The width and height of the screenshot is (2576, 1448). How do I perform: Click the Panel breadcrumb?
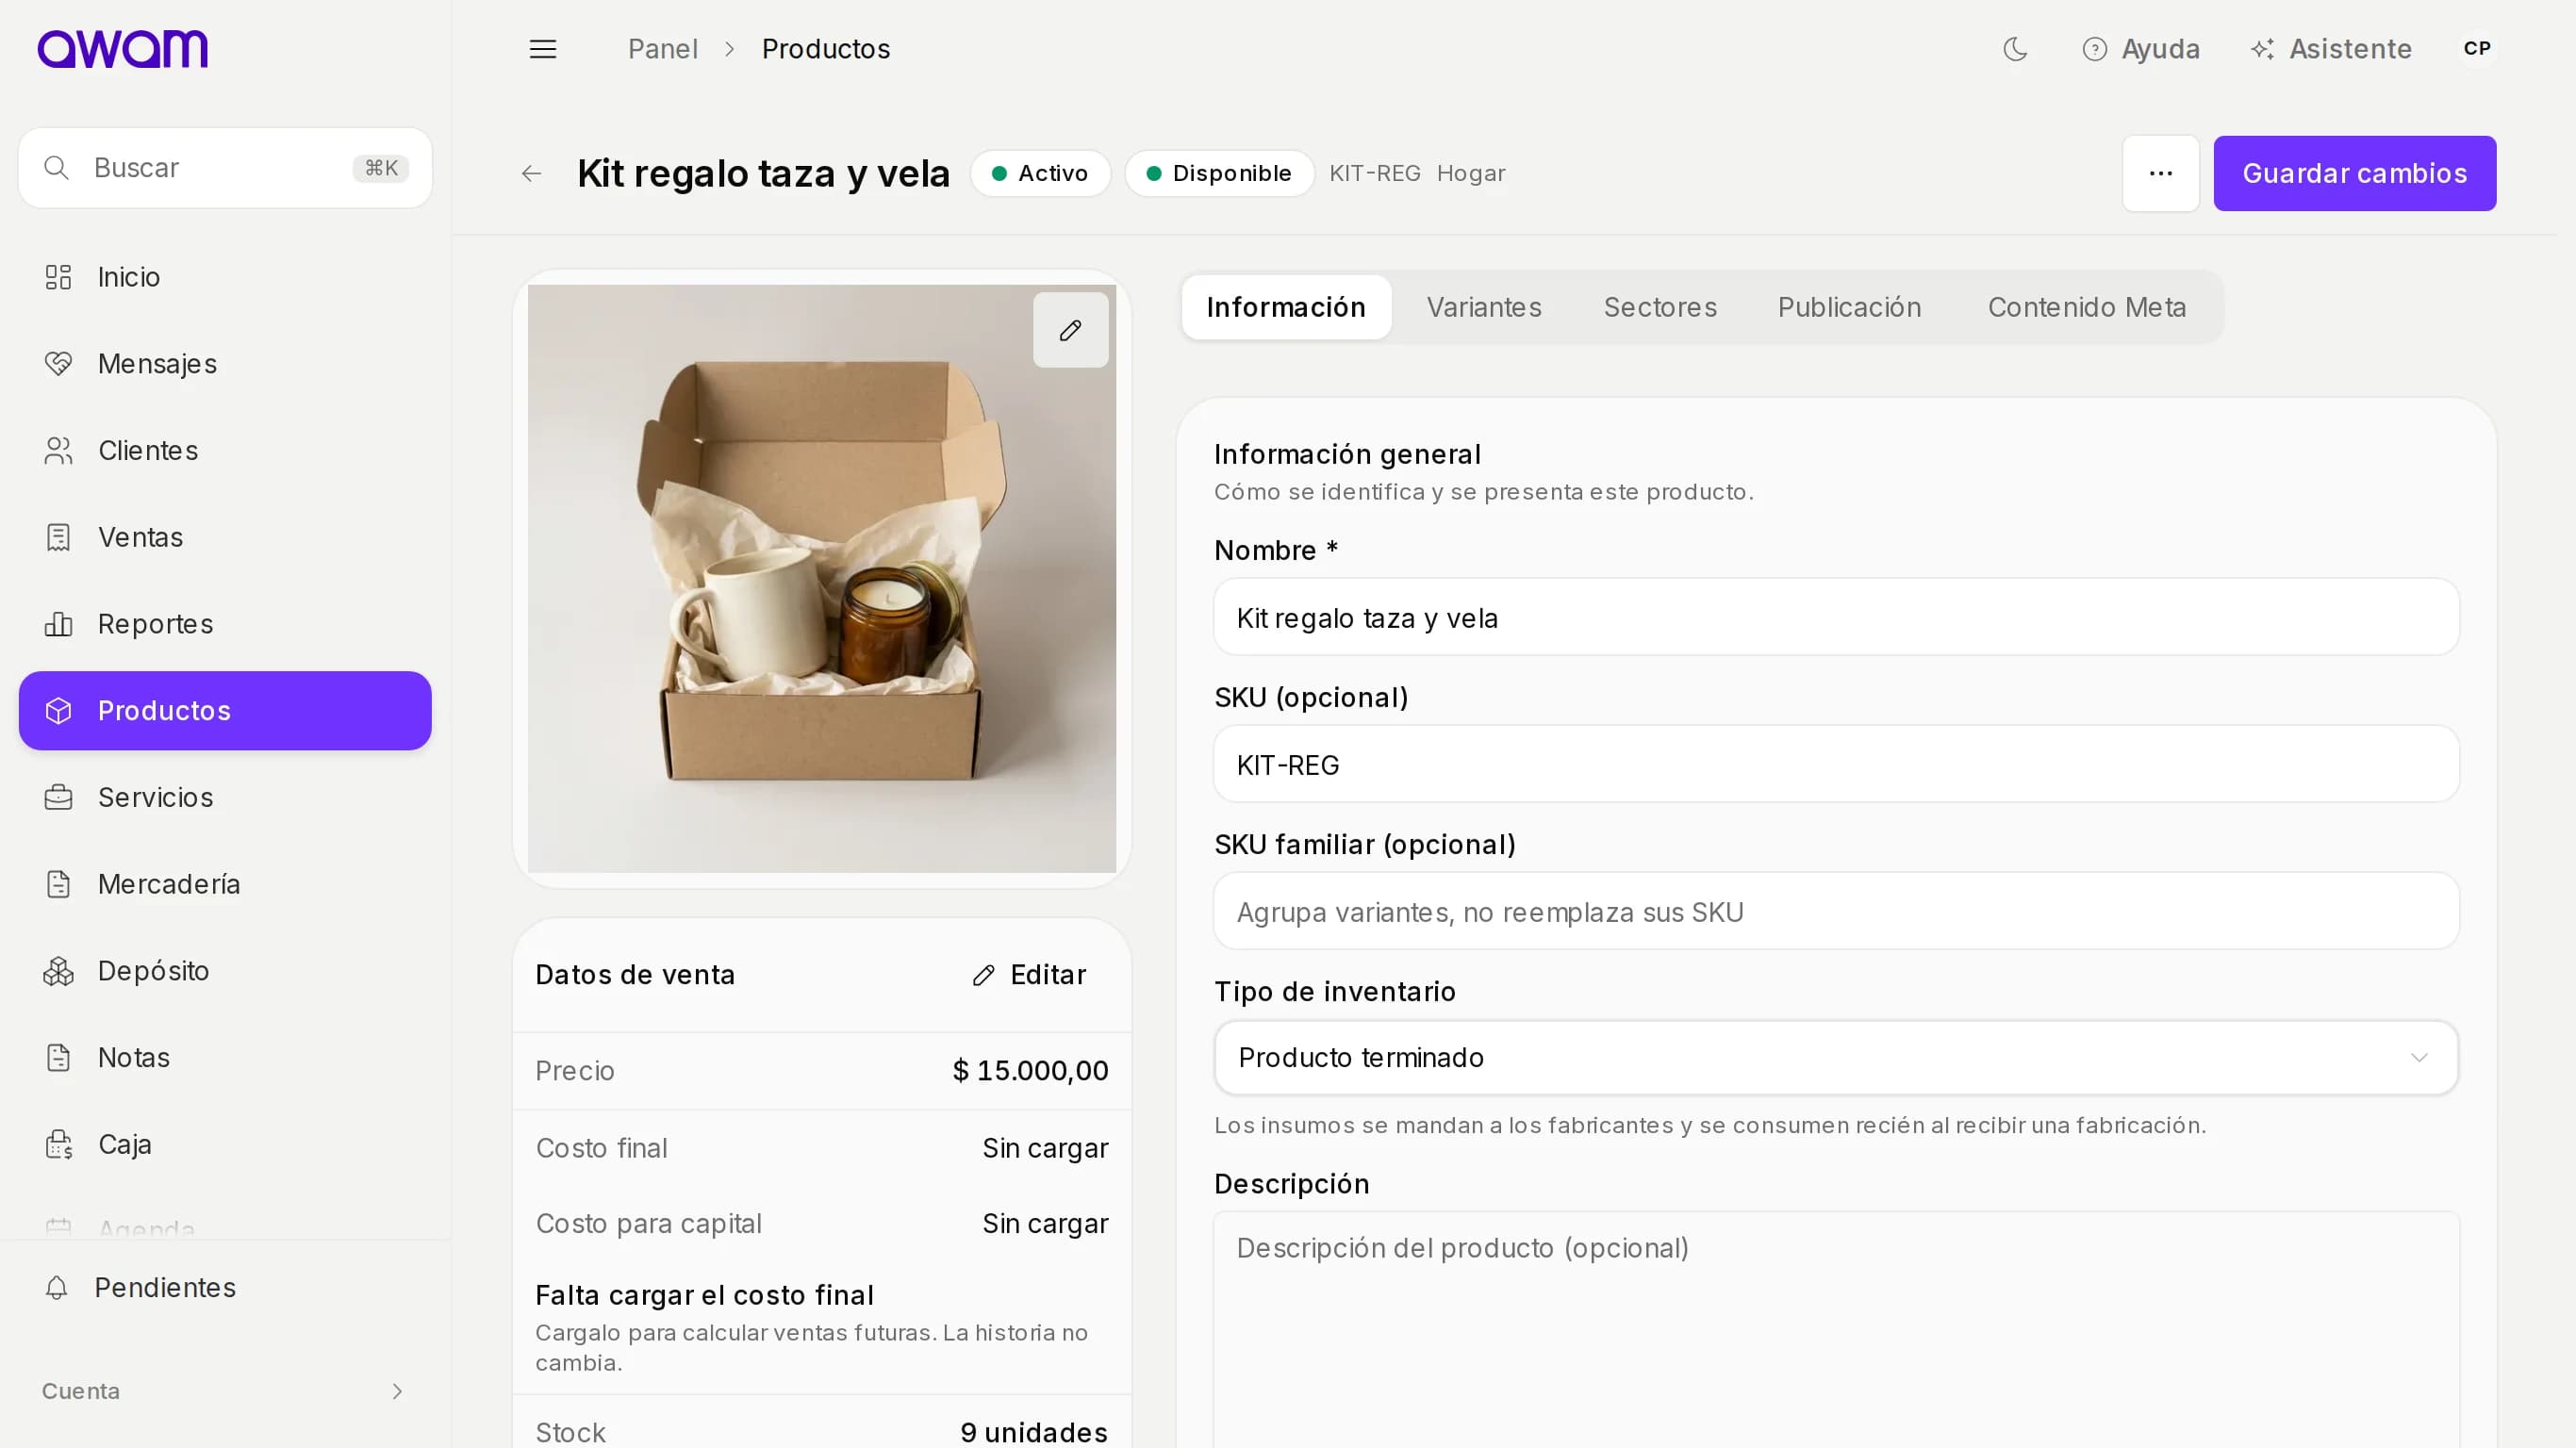point(662,49)
